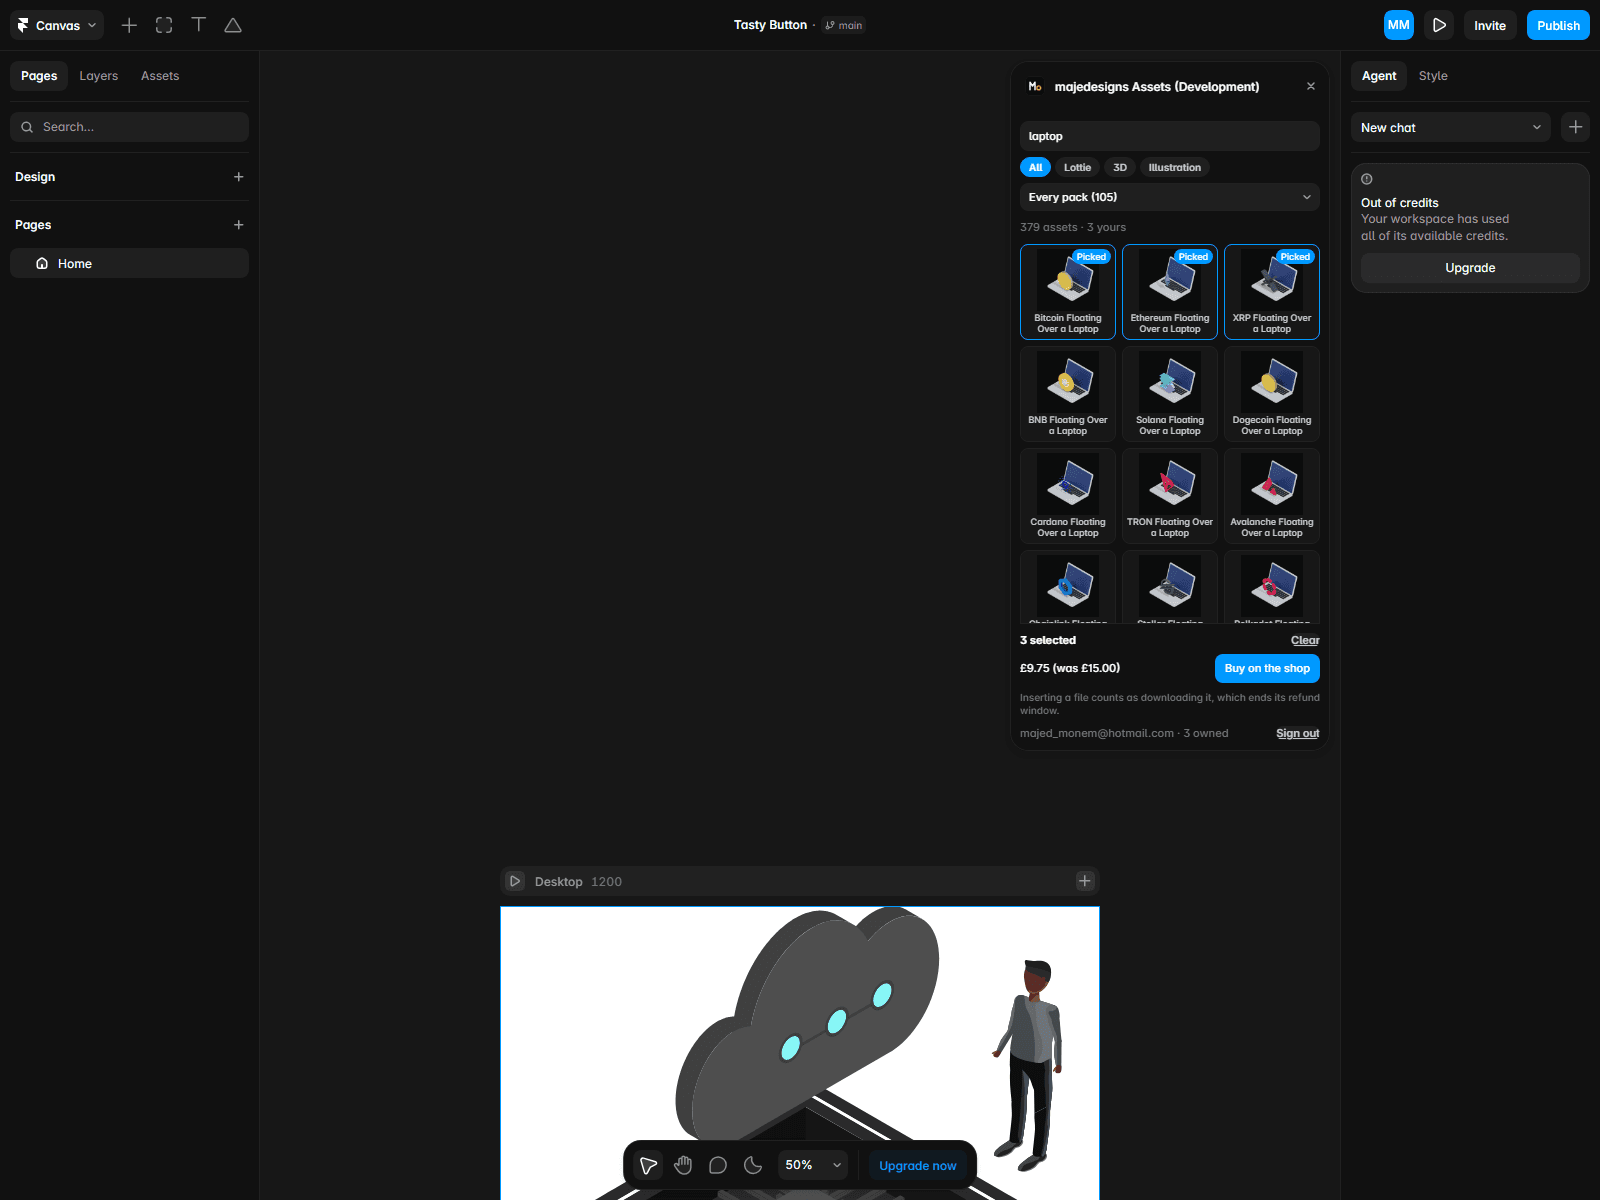The image size is (1600, 1200).
Task: Click Buy on the shop button
Action: (1267, 668)
